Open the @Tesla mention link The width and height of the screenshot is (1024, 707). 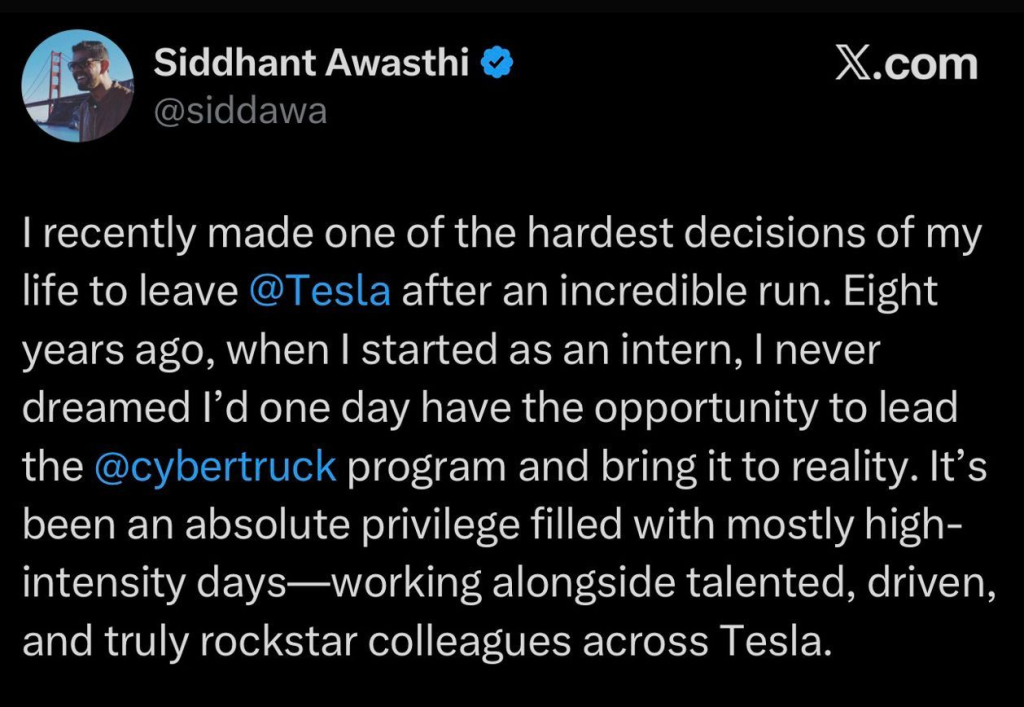click(320, 293)
